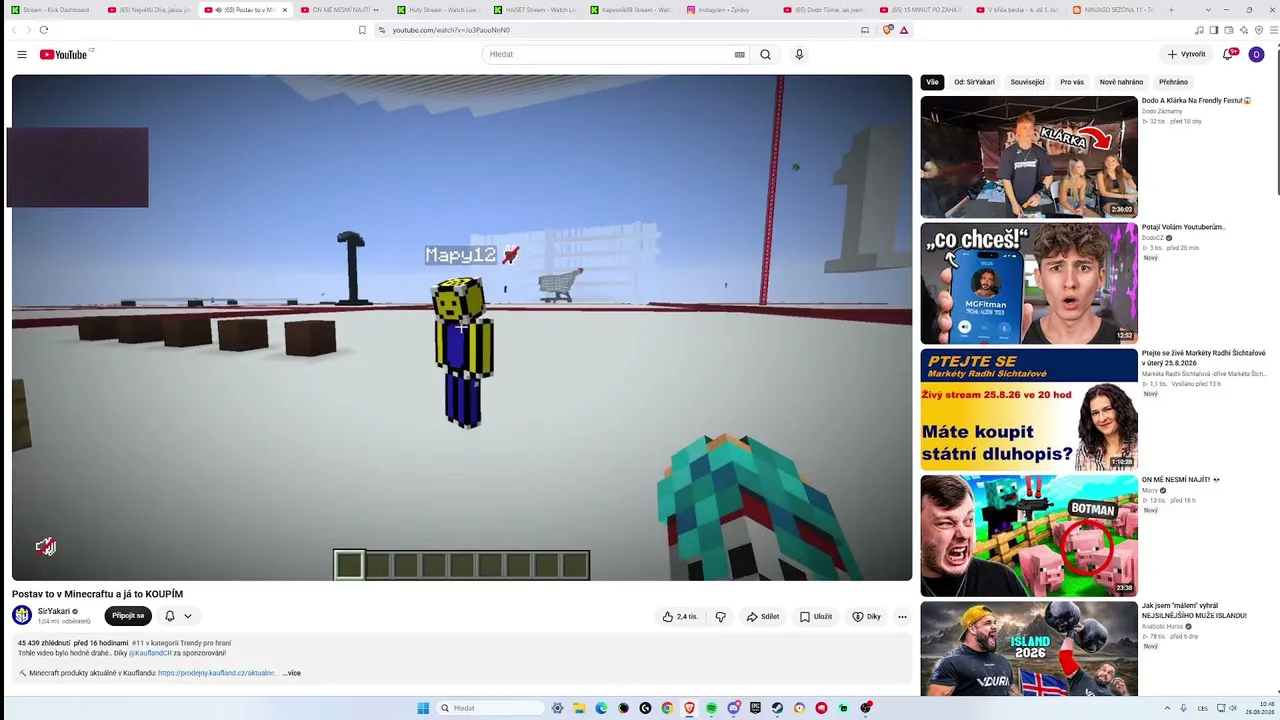The image size is (1280, 720).
Task: Like the video with 2,4 tis. likes
Action: (x=680, y=617)
